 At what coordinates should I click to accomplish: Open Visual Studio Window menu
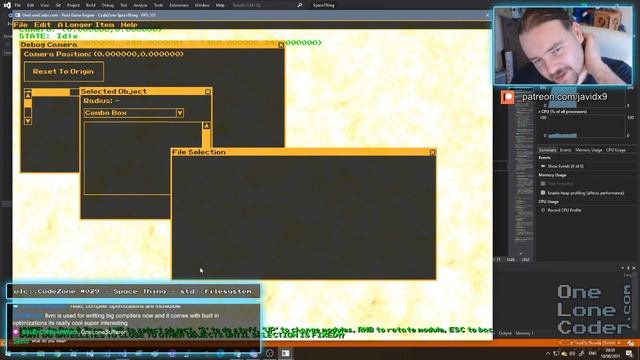pyautogui.click(x=202, y=5)
